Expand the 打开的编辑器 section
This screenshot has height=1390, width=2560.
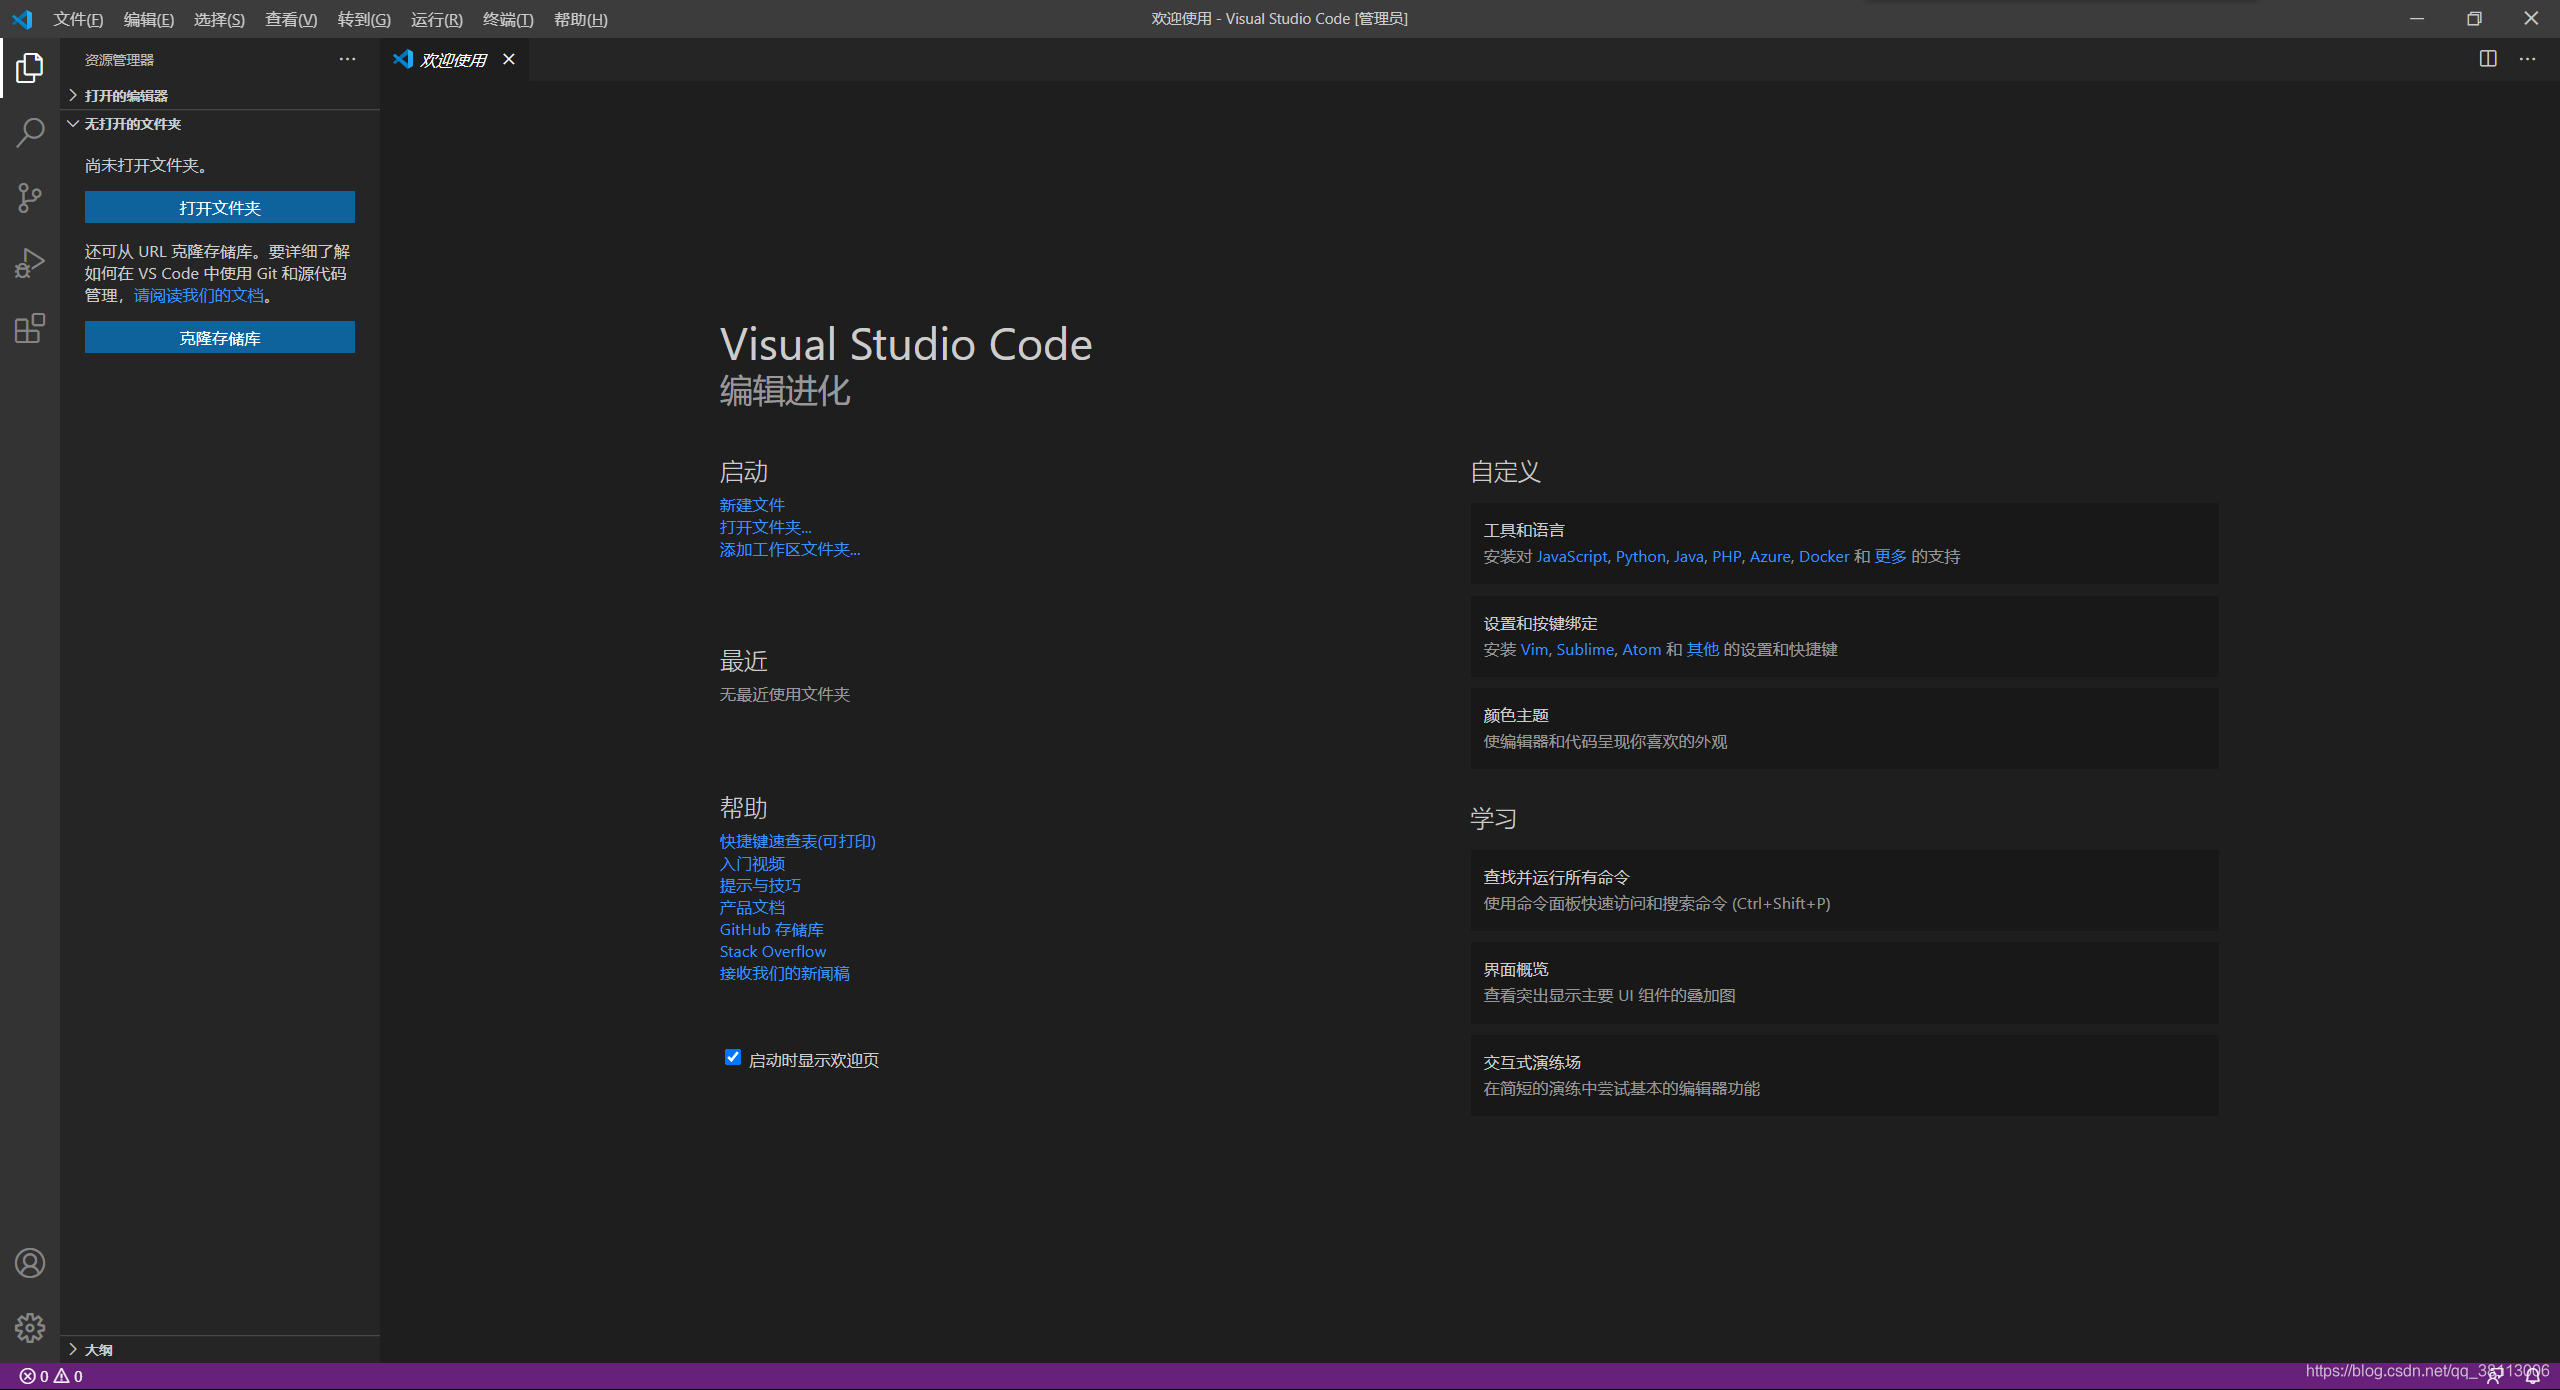tap(126, 95)
